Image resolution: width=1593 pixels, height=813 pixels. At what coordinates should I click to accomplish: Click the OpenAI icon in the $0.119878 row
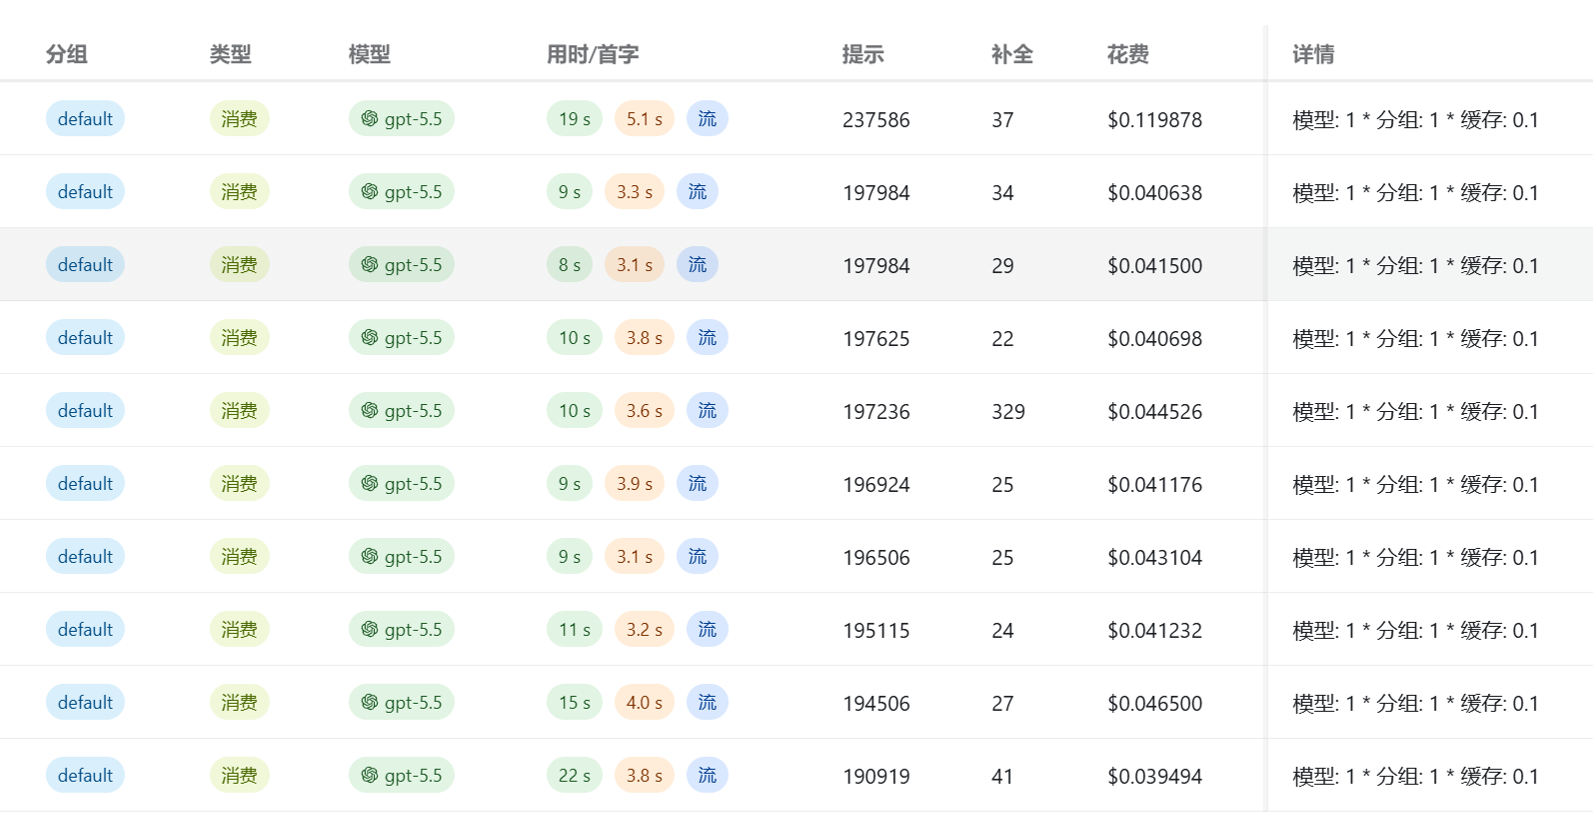click(x=369, y=119)
